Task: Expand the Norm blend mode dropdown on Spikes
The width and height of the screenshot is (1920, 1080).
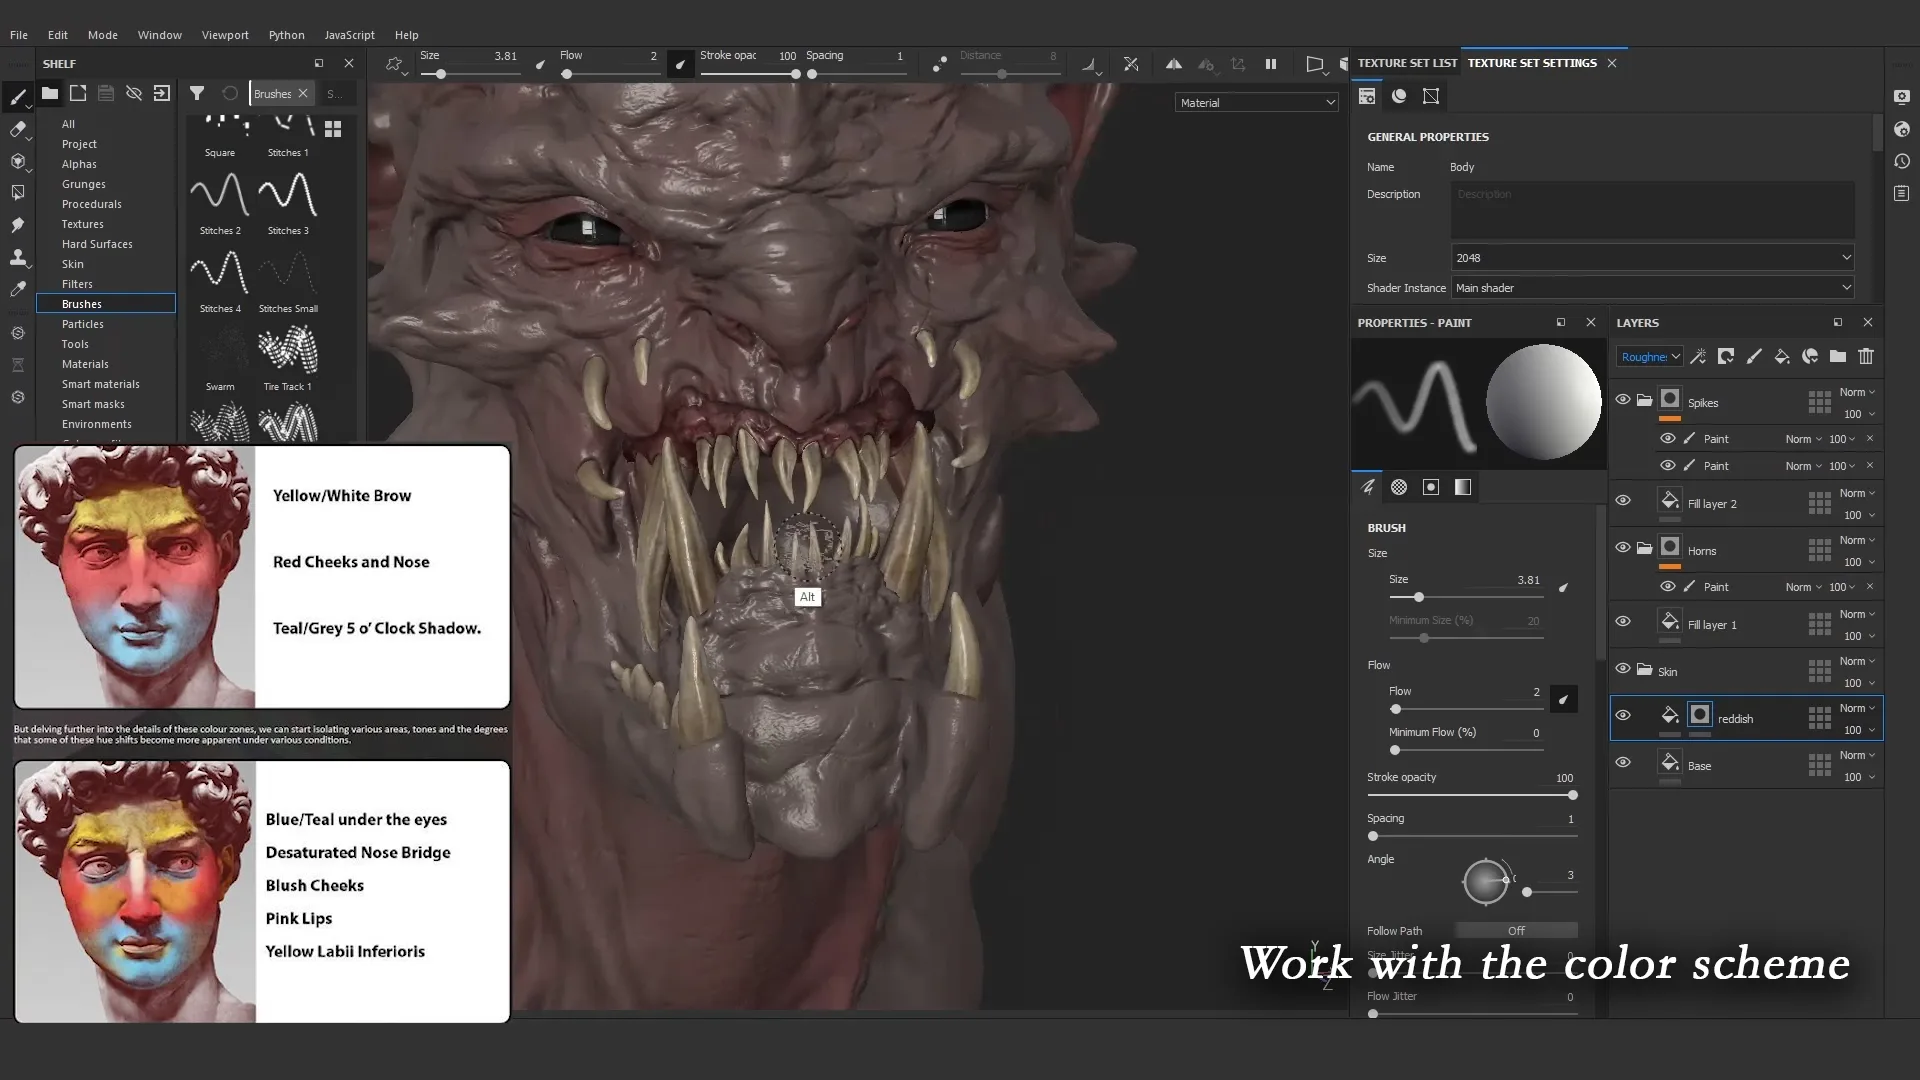Action: (1856, 392)
